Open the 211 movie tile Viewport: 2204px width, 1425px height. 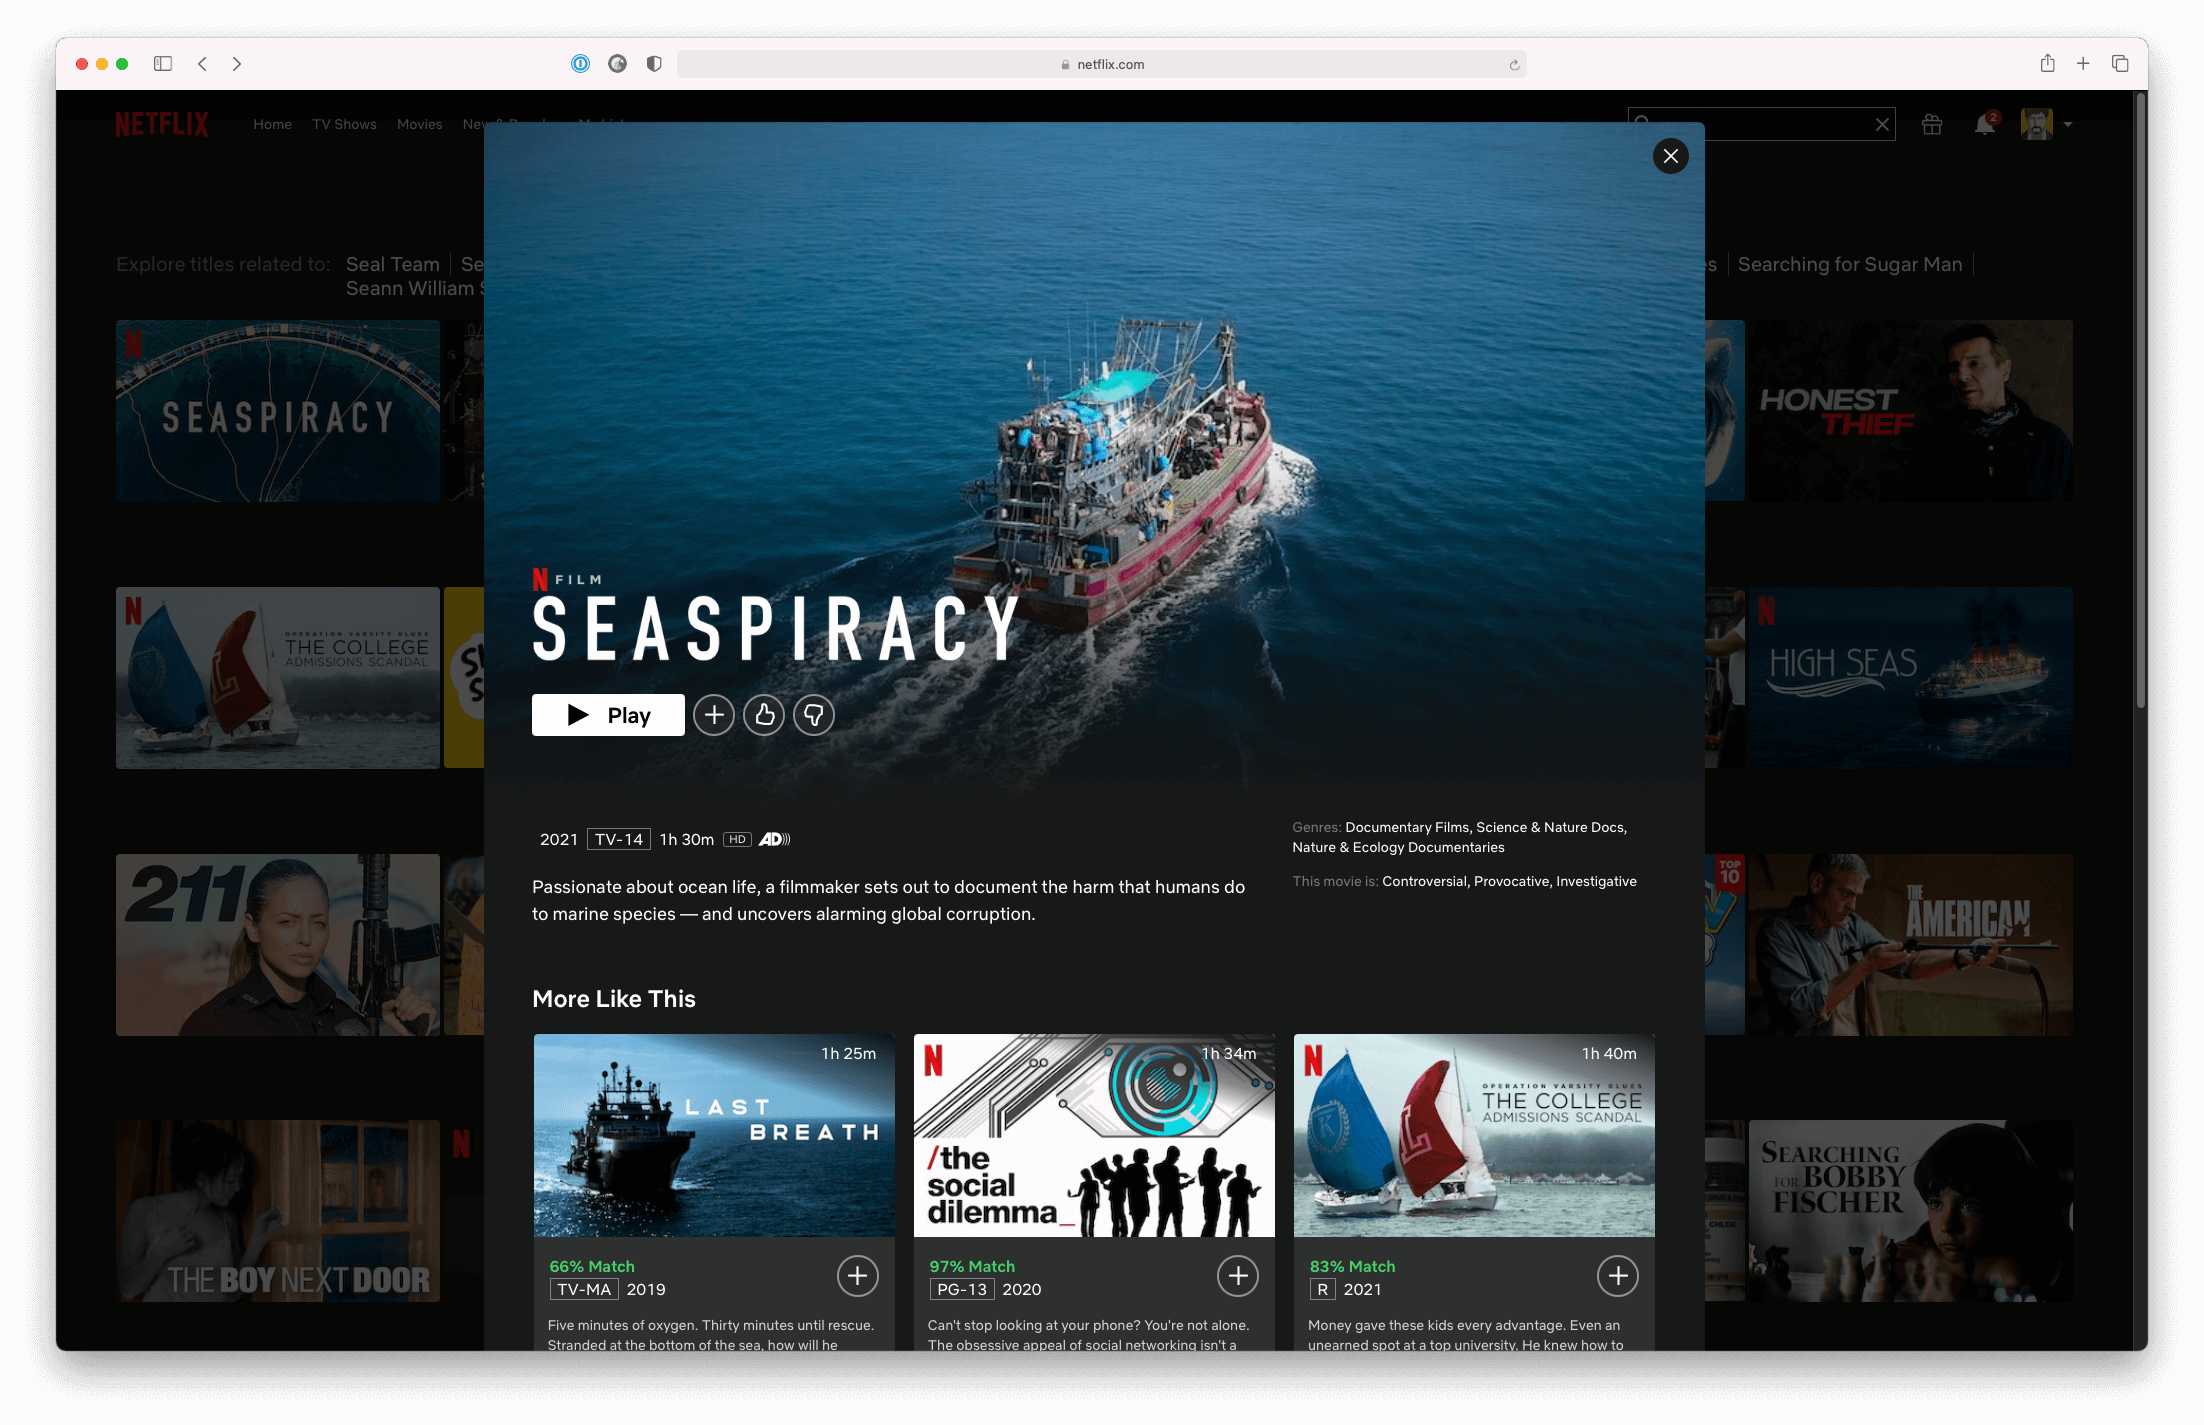coord(278,945)
